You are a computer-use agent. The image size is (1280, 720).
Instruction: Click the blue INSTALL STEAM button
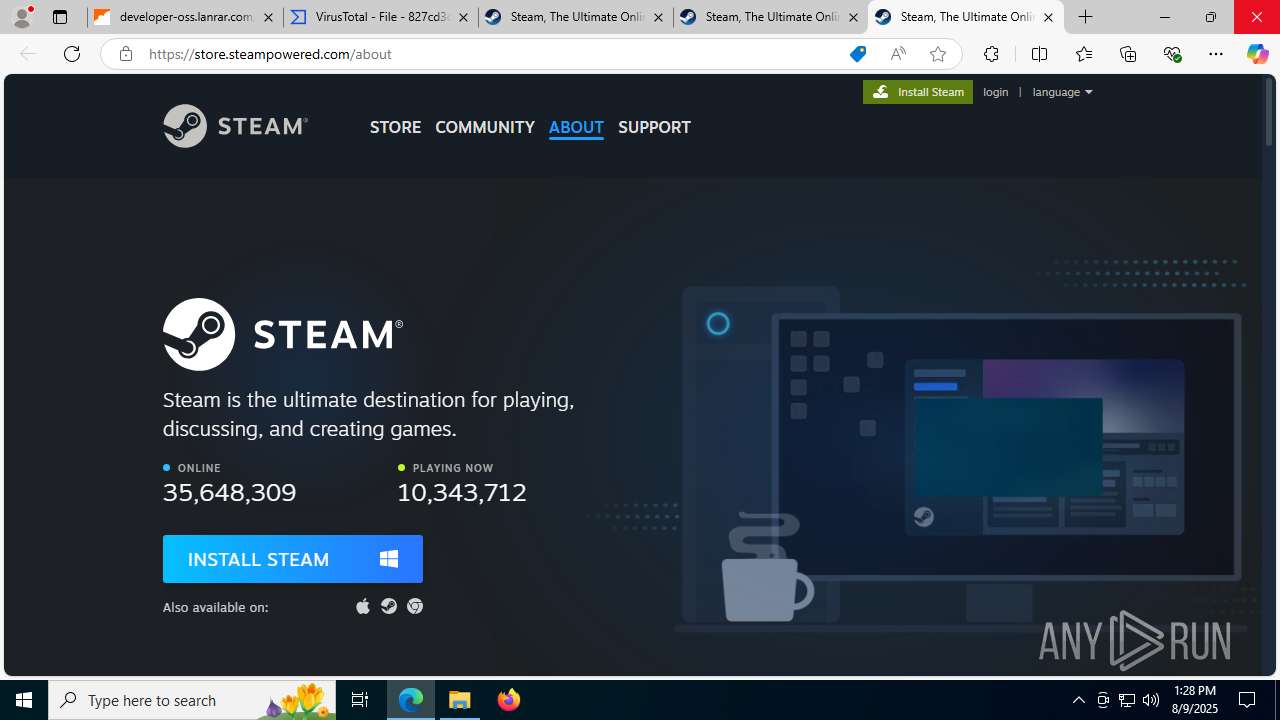[x=293, y=559]
